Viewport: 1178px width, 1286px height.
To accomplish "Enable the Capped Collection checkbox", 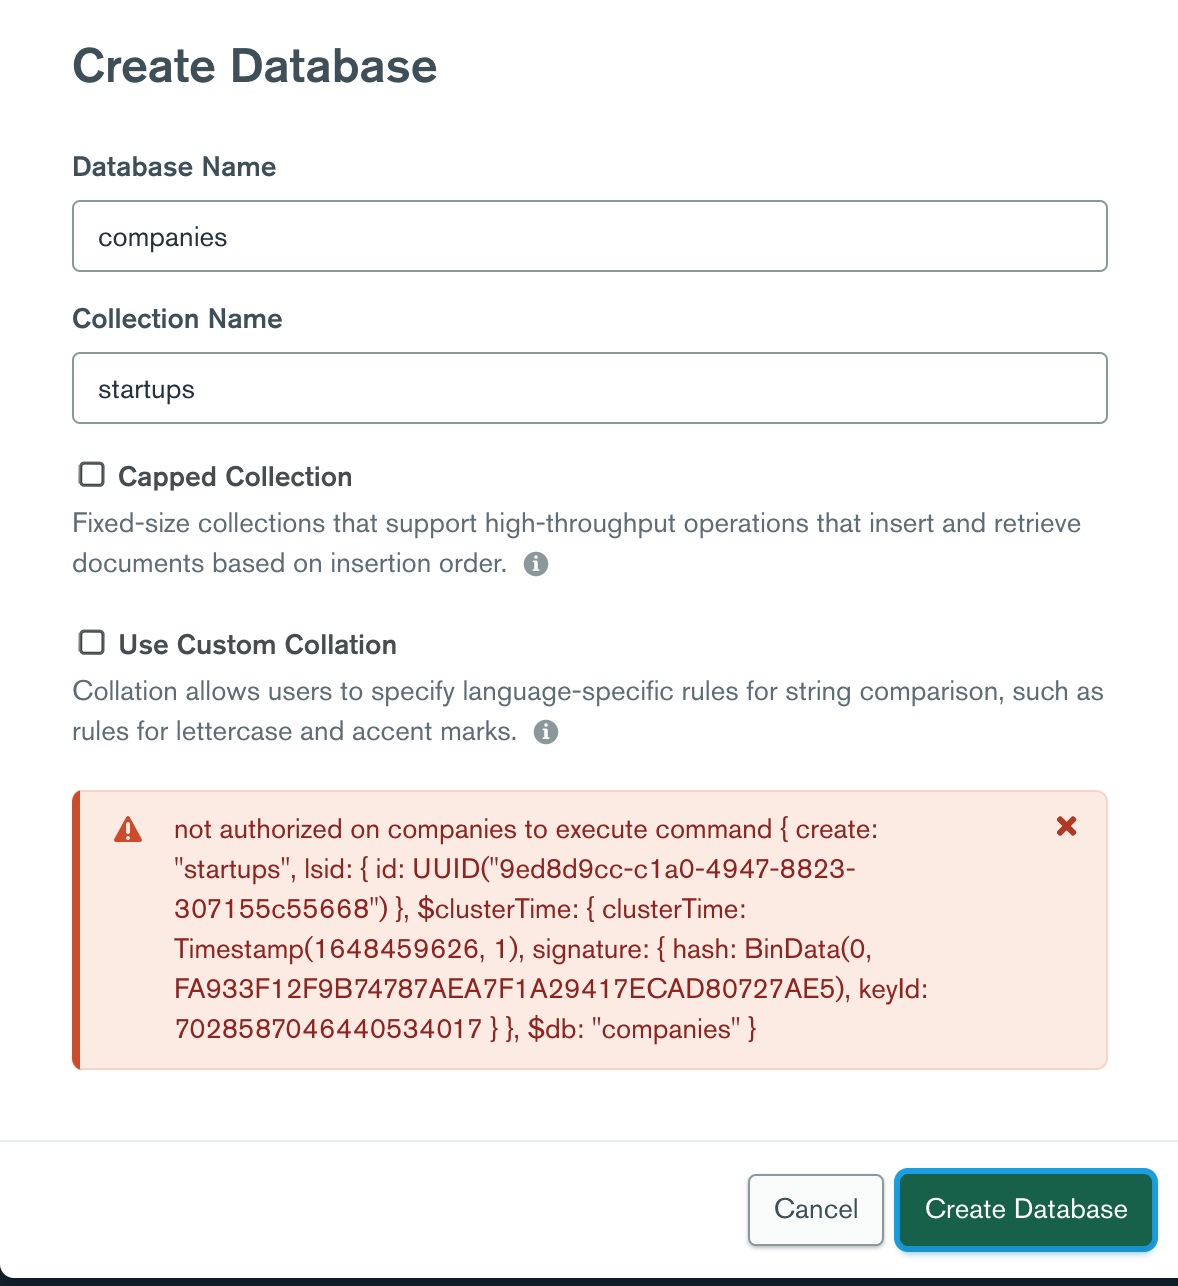I will [92, 475].
